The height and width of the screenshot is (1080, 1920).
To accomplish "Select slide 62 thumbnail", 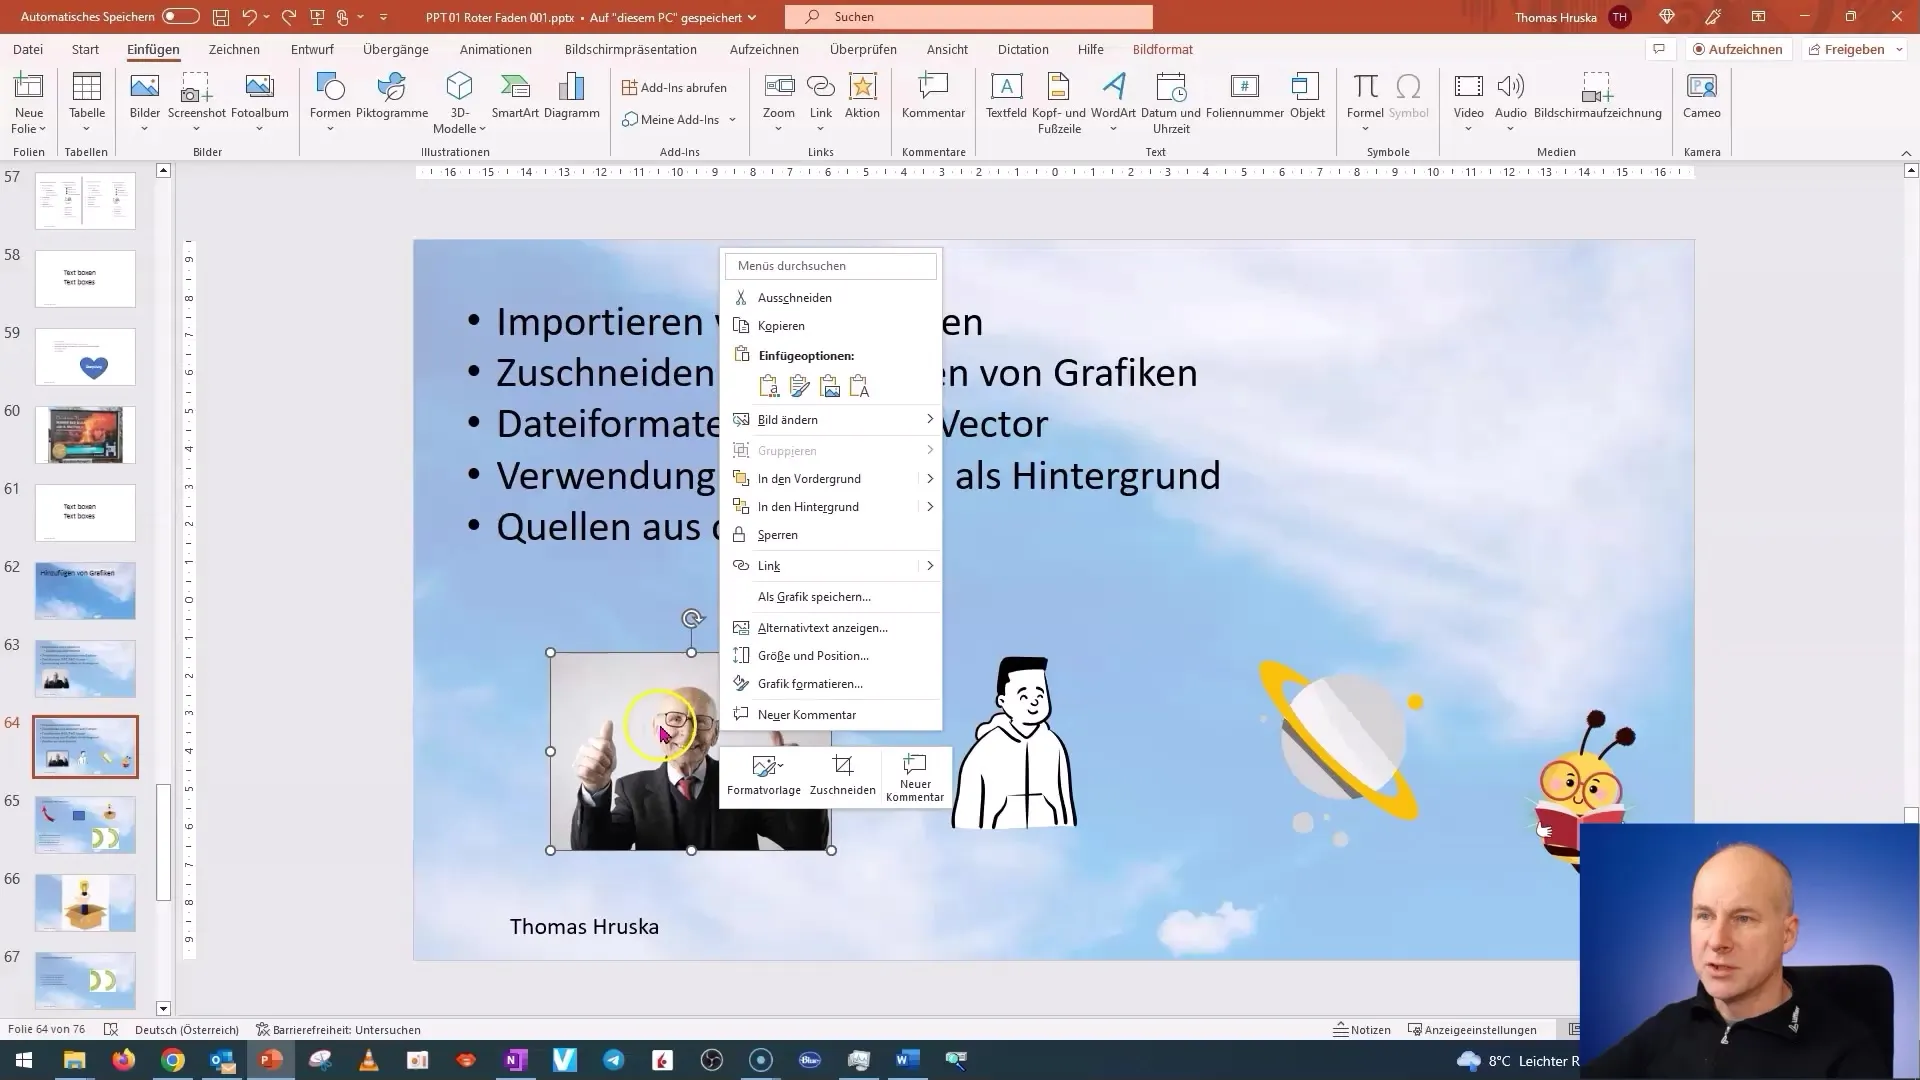I will 85,590.
